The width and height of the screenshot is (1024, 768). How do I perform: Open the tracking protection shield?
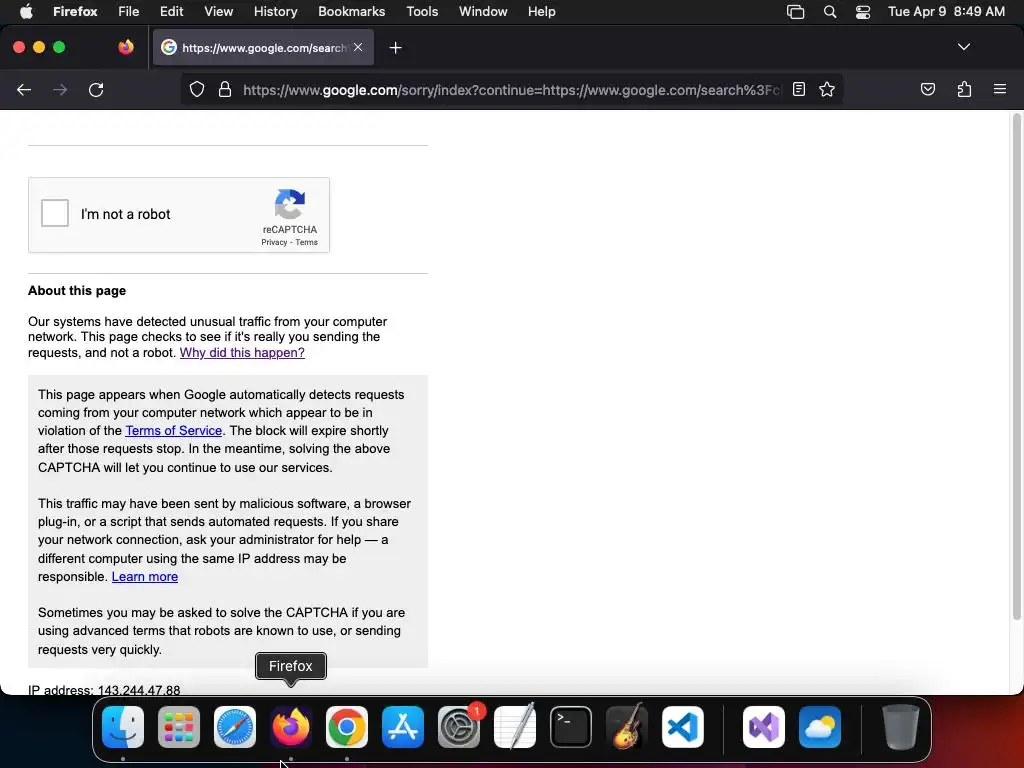tap(197, 89)
